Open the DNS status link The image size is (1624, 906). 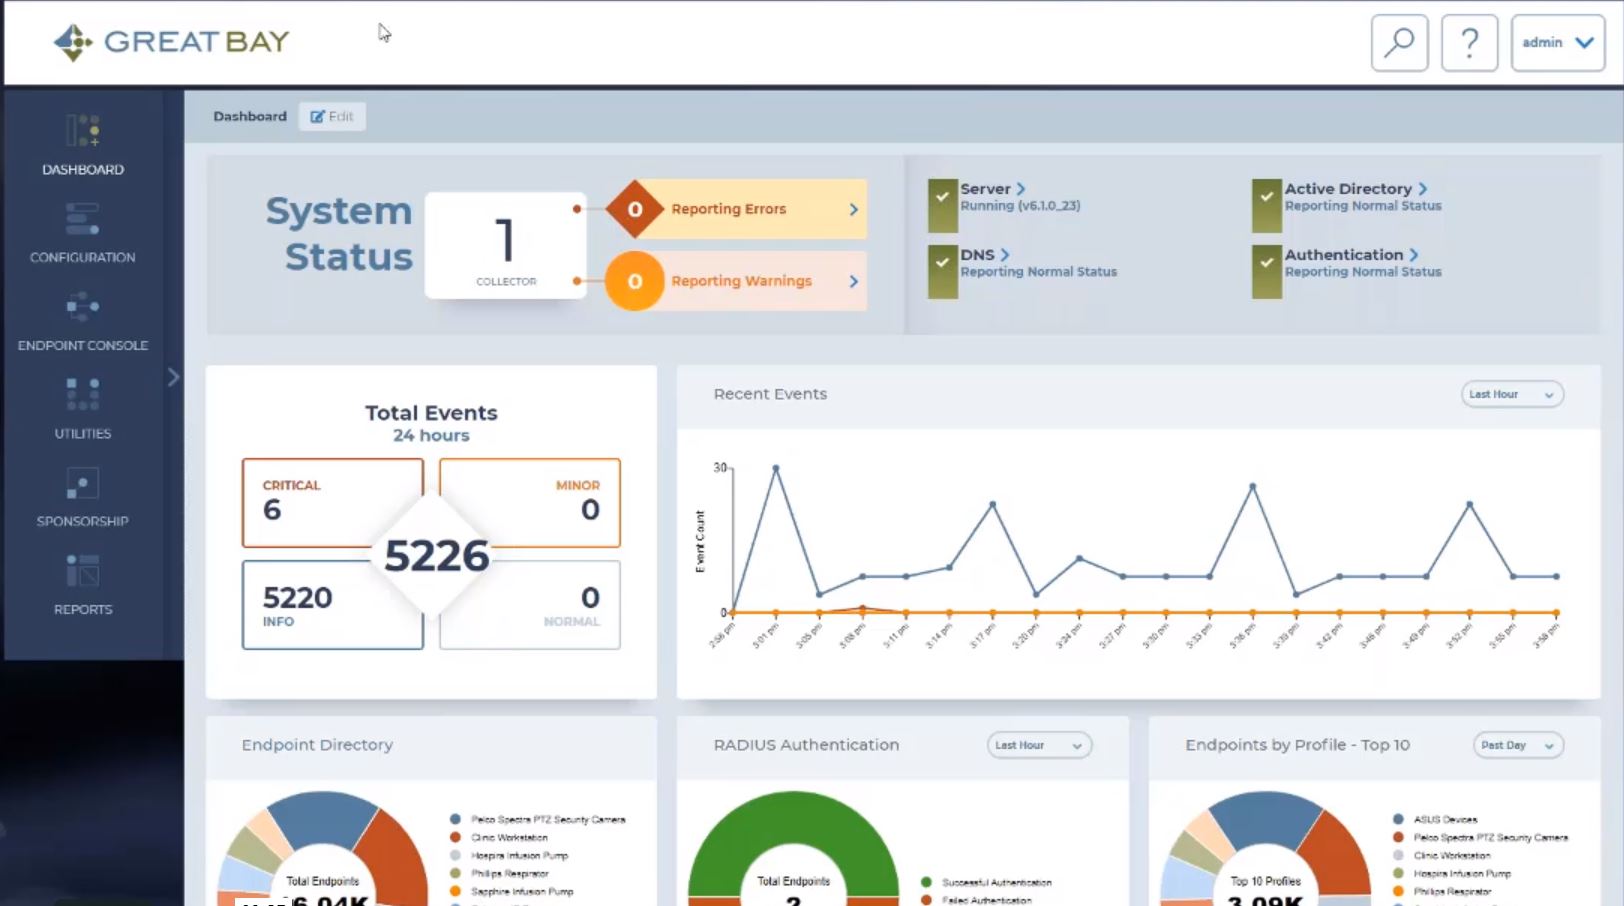pyautogui.click(x=985, y=255)
